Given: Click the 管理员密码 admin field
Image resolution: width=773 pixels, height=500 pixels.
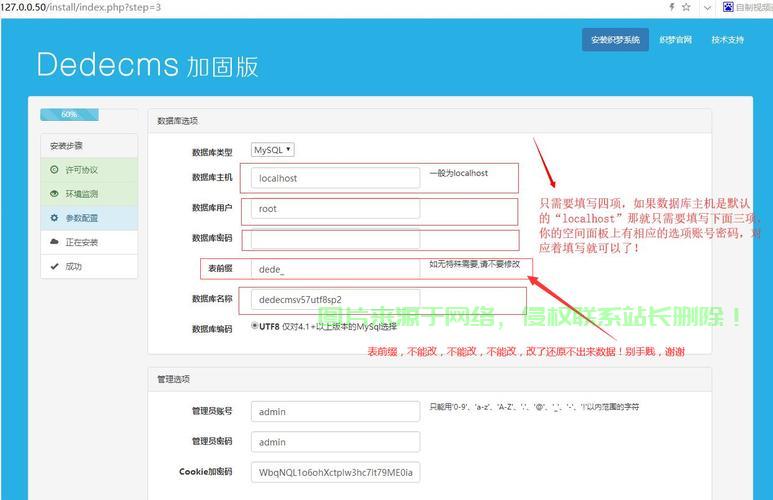Looking at the screenshot, I should point(335,442).
